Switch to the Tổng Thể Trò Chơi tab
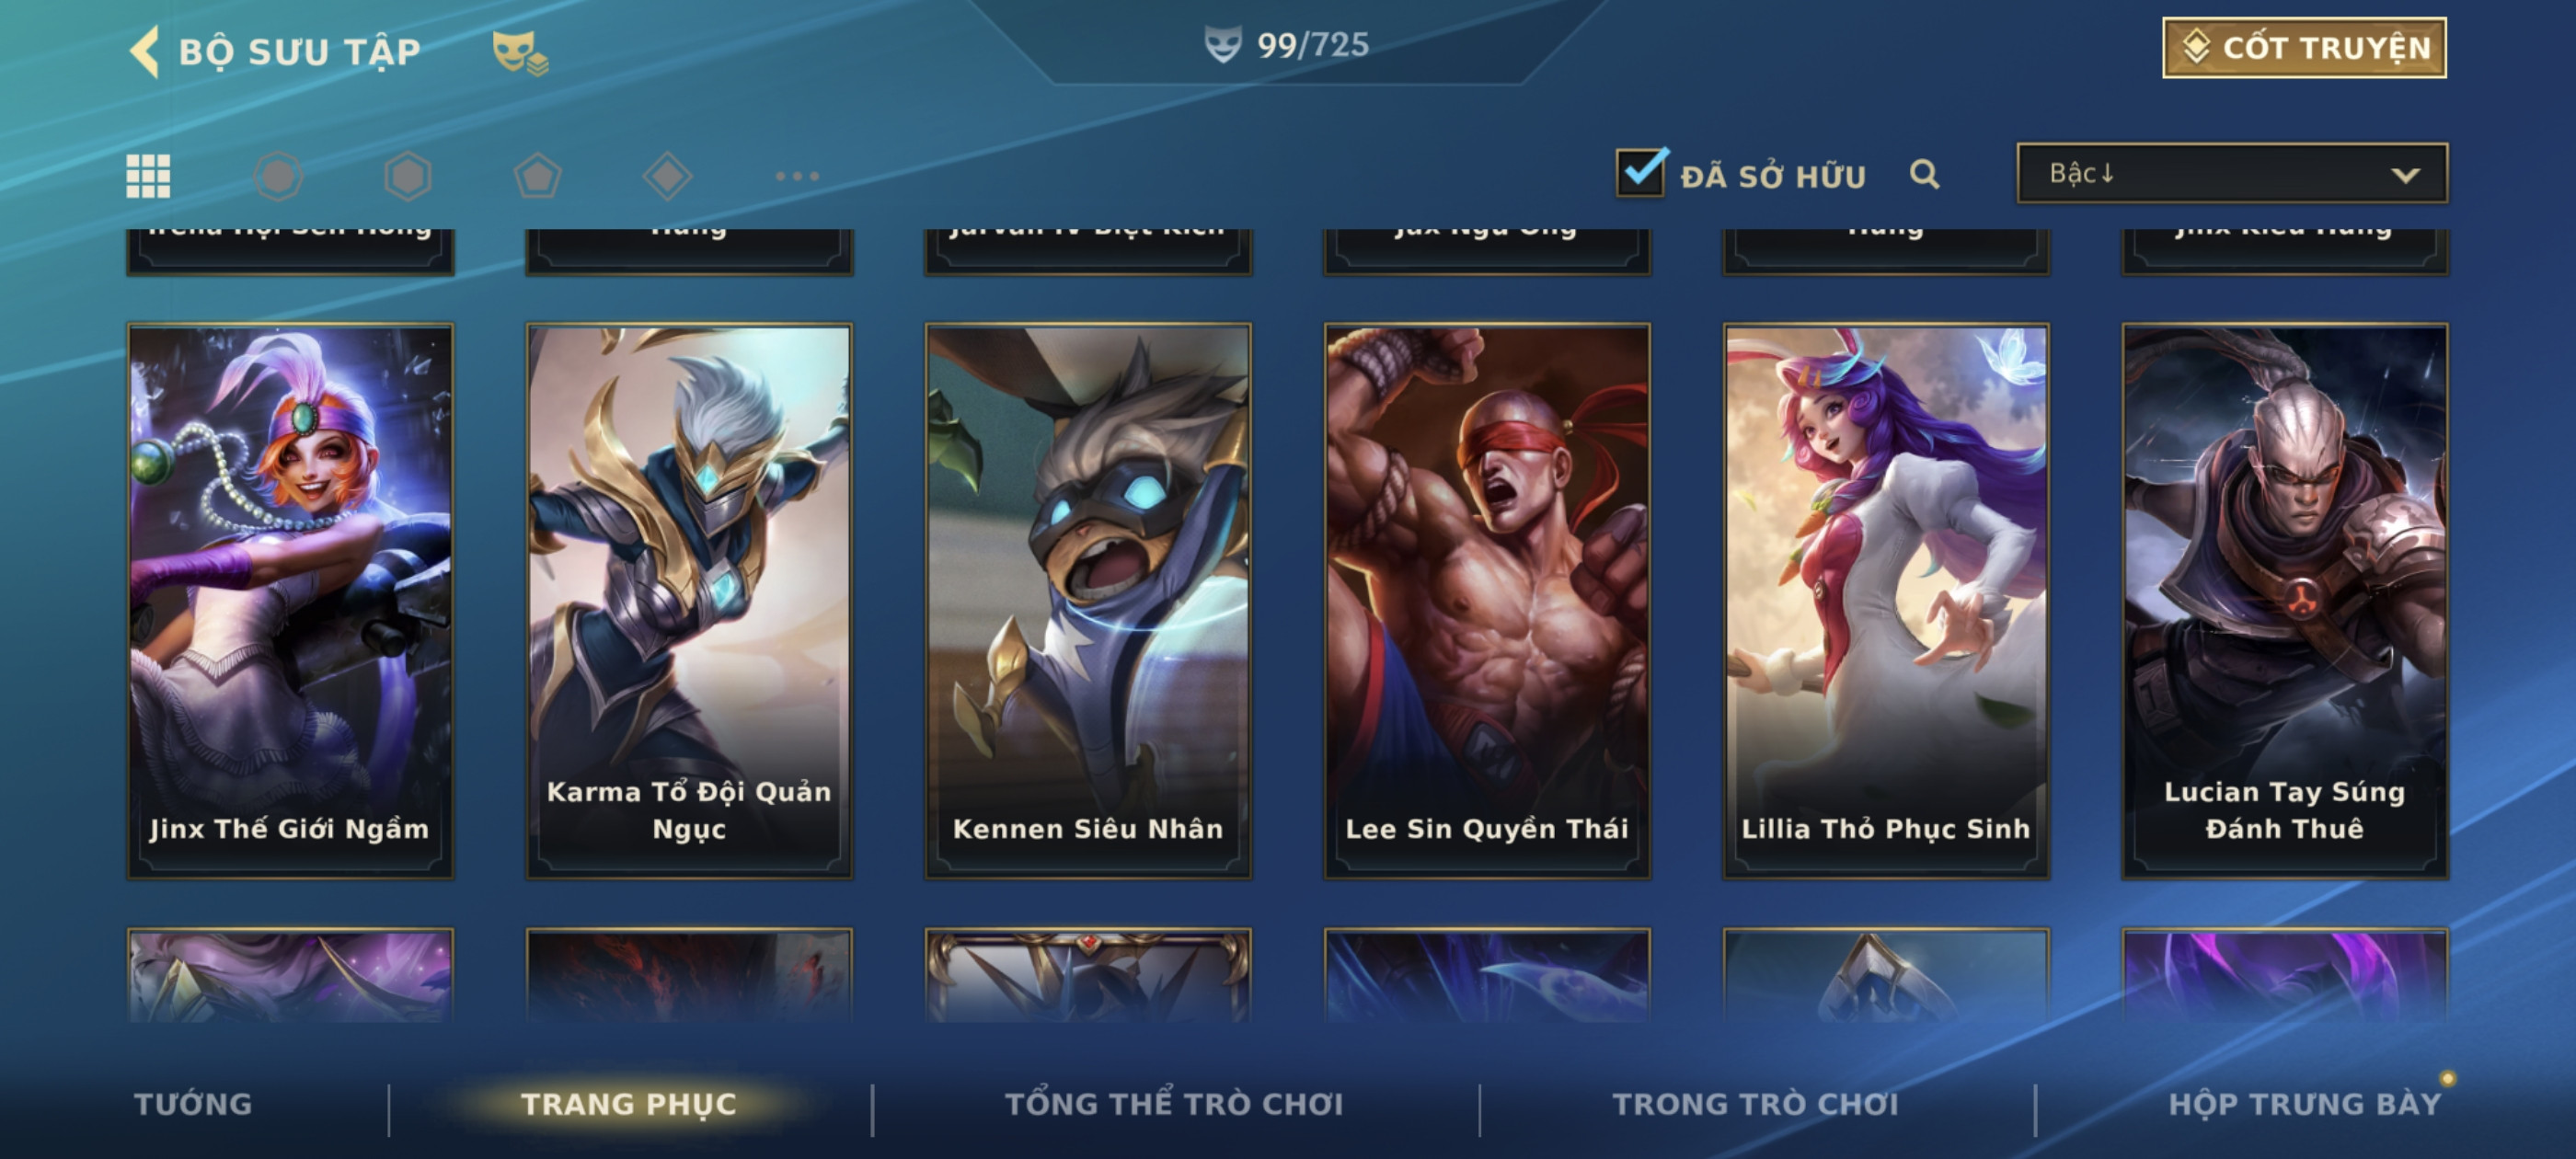Screen dimensions: 2576x1159 [1174, 1104]
